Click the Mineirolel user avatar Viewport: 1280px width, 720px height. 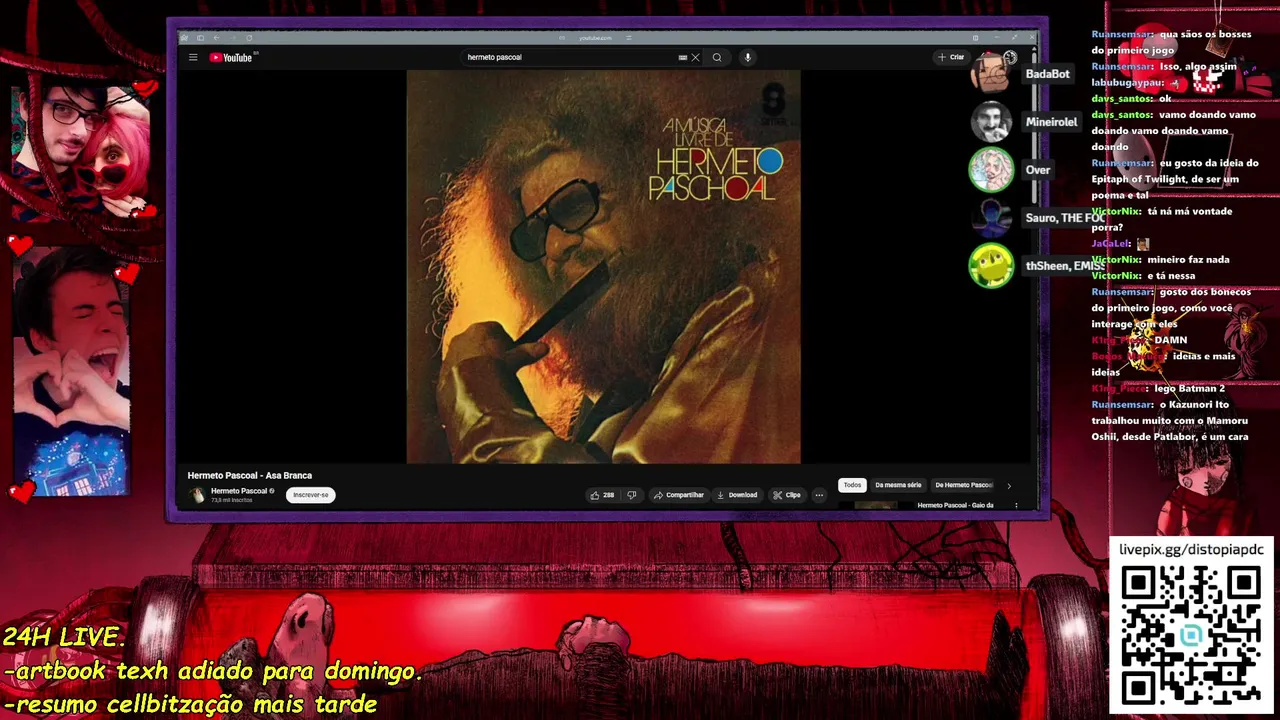[x=991, y=122]
